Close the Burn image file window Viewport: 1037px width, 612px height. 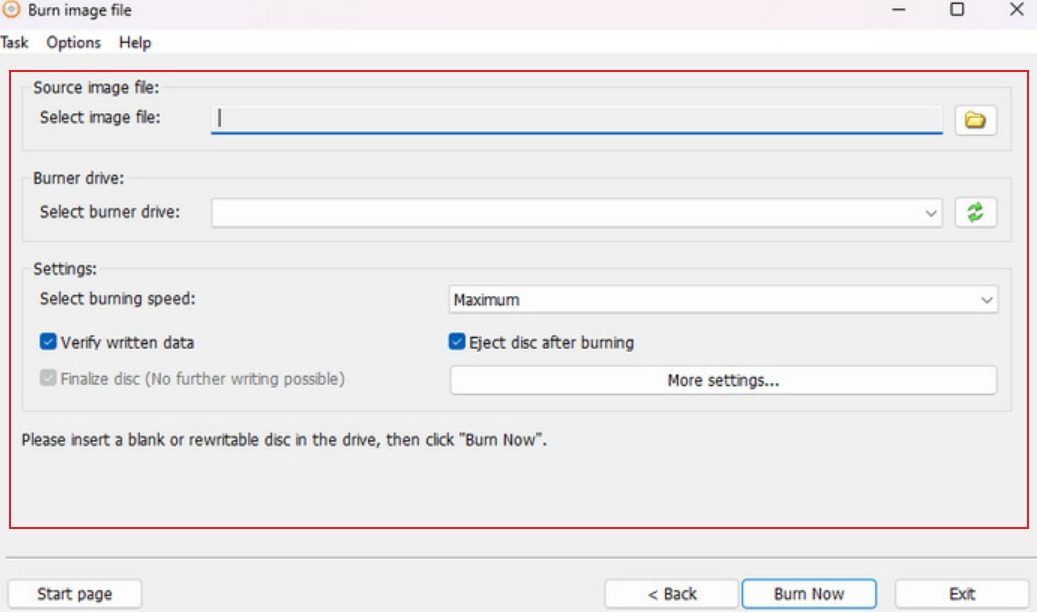pyautogui.click(x=1016, y=10)
